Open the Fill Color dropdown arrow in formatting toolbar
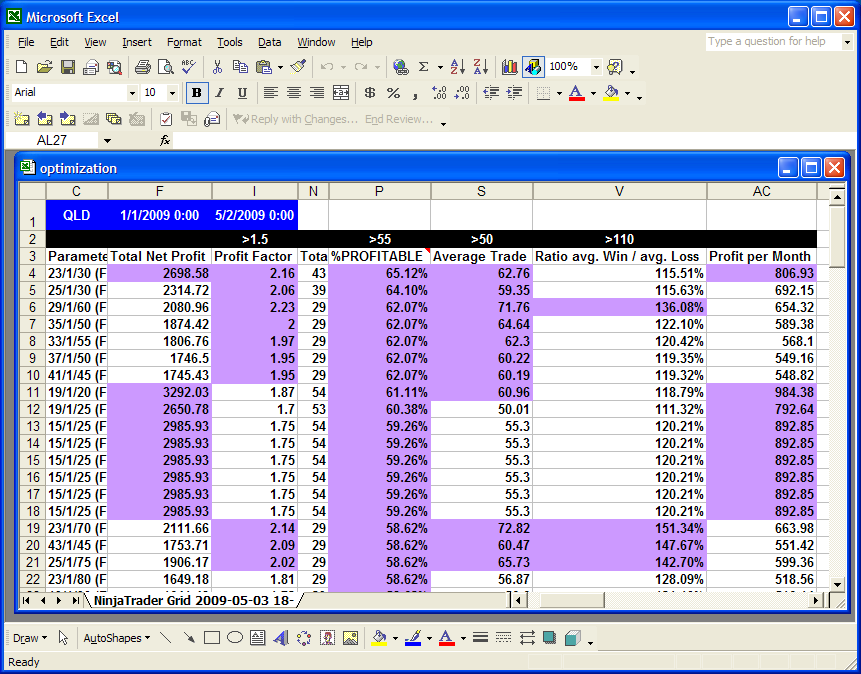The height and width of the screenshot is (674, 861). coord(628,93)
